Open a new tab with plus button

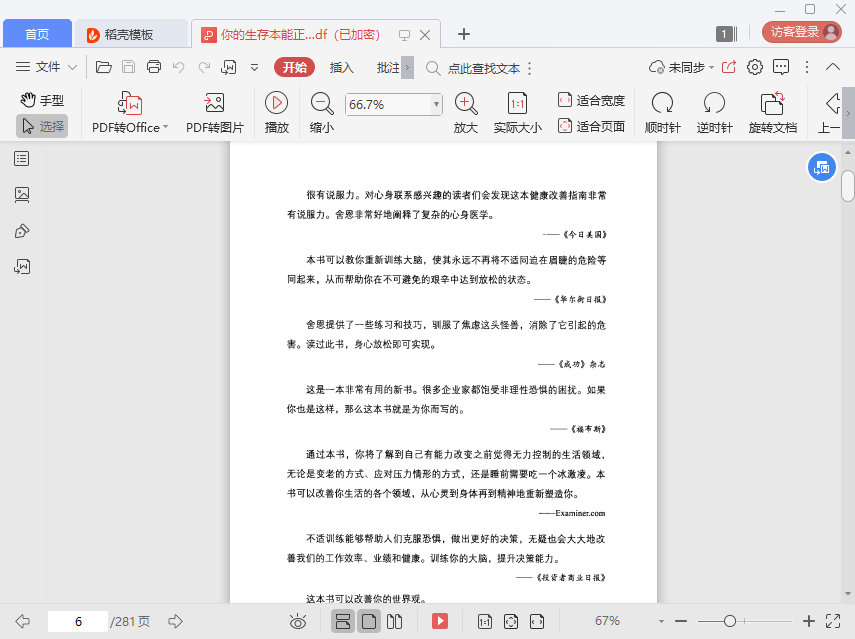[x=463, y=34]
